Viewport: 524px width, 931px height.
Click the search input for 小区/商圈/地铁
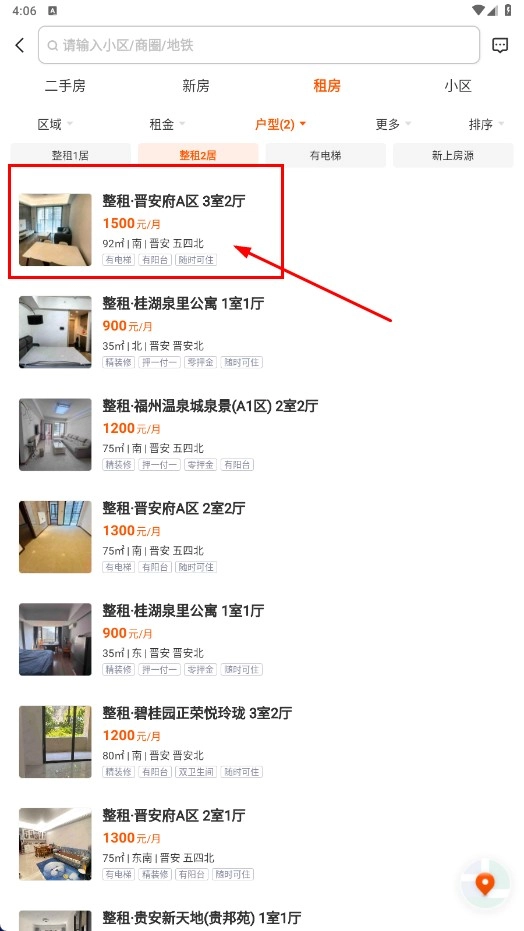tap(259, 45)
